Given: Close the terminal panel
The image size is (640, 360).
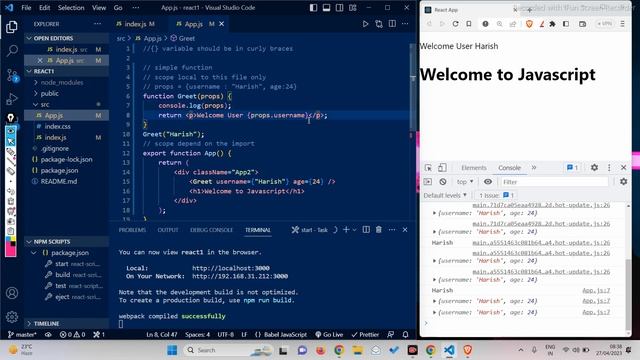Looking at the screenshot, I should [x=405, y=230].
